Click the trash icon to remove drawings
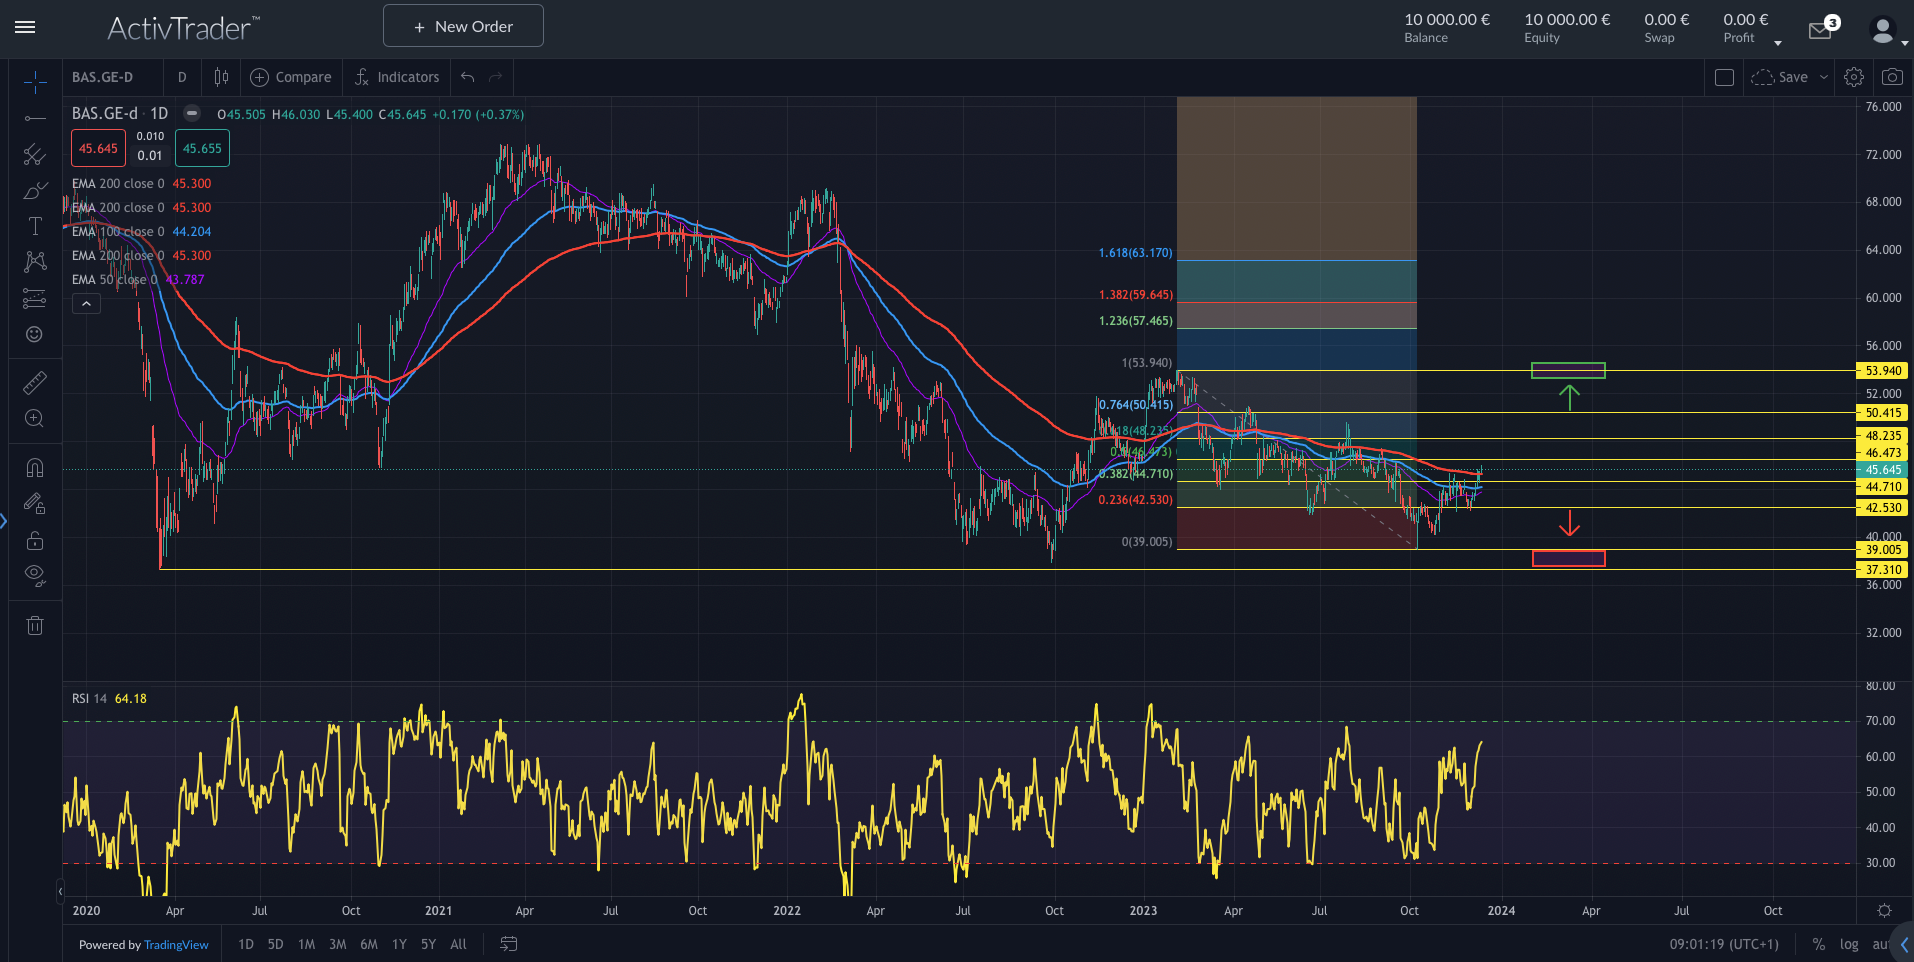Image resolution: width=1914 pixels, height=962 pixels. (x=34, y=626)
